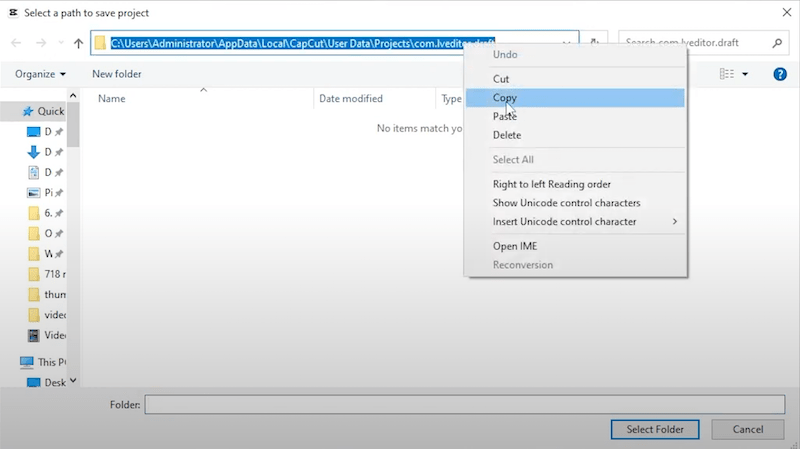Choose Delete in the context menu

(x=575, y=135)
